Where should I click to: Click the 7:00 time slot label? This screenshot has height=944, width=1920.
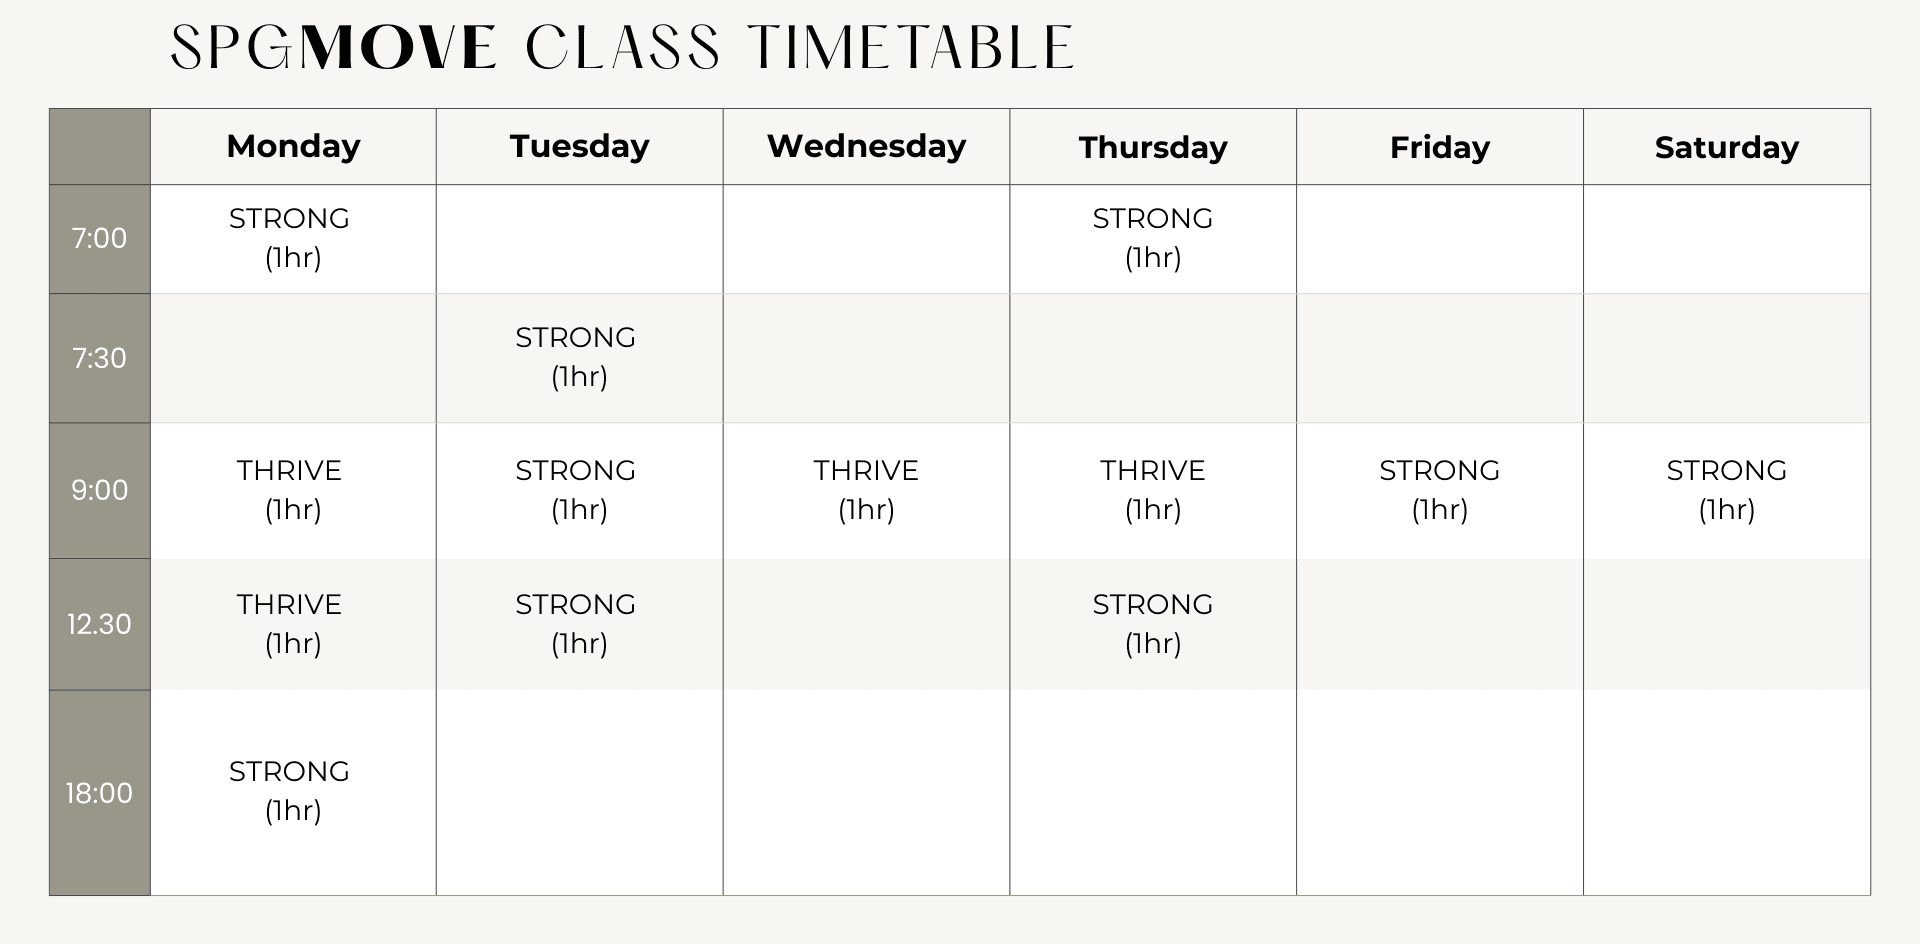(x=99, y=238)
